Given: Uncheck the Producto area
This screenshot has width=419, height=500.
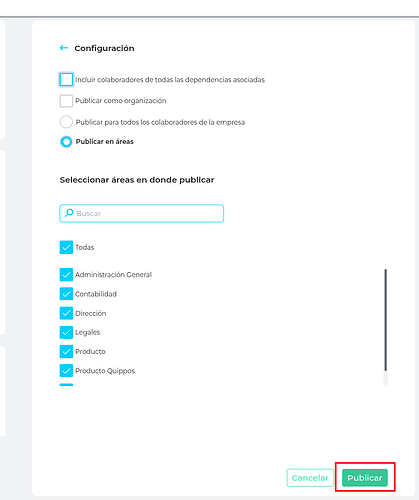Looking at the screenshot, I should click(x=66, y=351).
